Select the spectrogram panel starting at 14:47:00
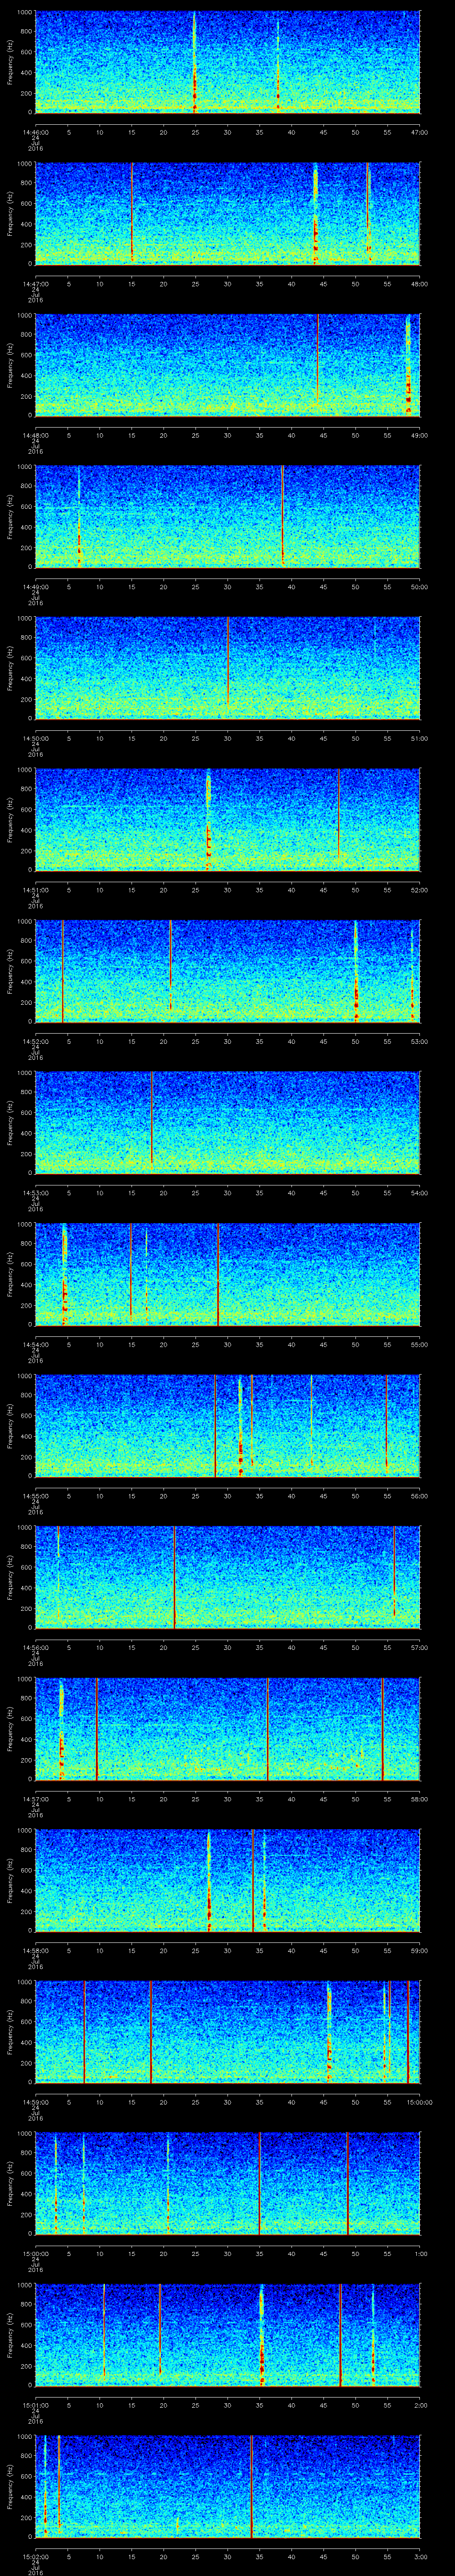 (228, 214)
